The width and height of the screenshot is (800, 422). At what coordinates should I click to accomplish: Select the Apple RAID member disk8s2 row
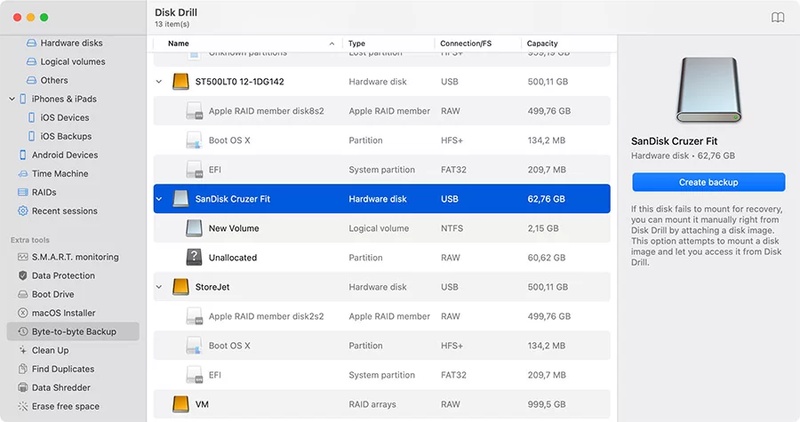382,111
